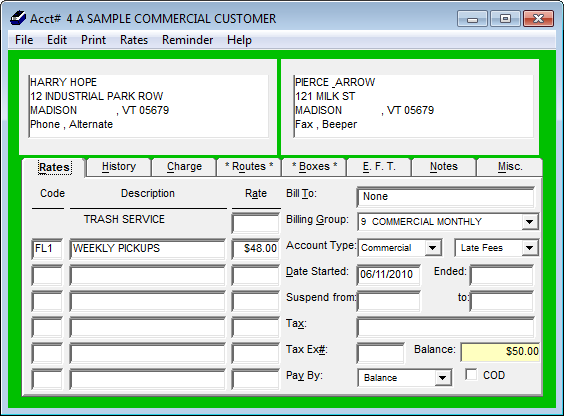Switch to the History tab
Viewport: 564px width, 416px height.
coord(119,167)
